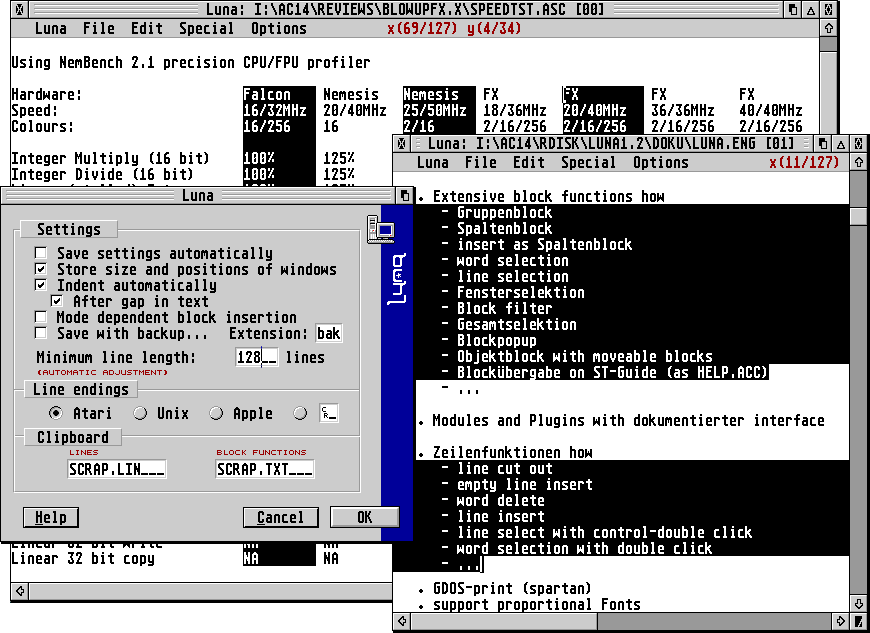Select the Atari line ending radio button
The width and height of the screenshot is (870, 633).
click(55, 413)
